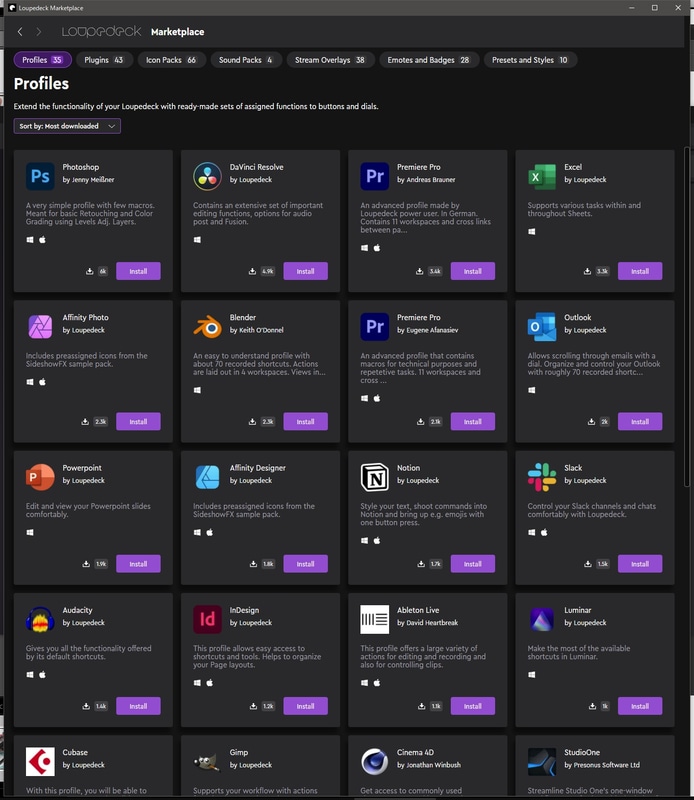Switch to the Stream Overlays tab
This screenshot has width=694, height=800.
click(x=330, y=60)
